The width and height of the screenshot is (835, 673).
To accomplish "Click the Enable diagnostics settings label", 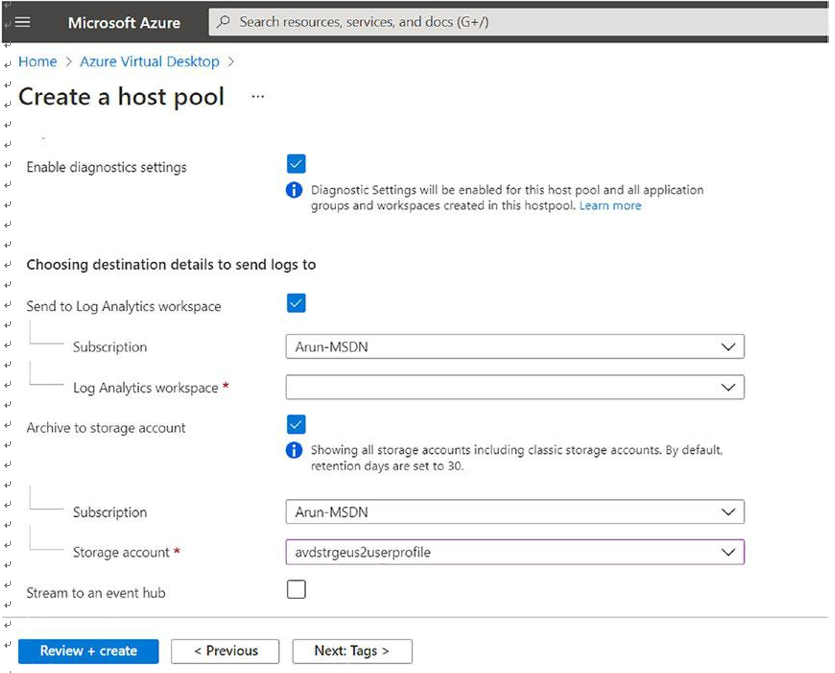I will tap(107, 167).
